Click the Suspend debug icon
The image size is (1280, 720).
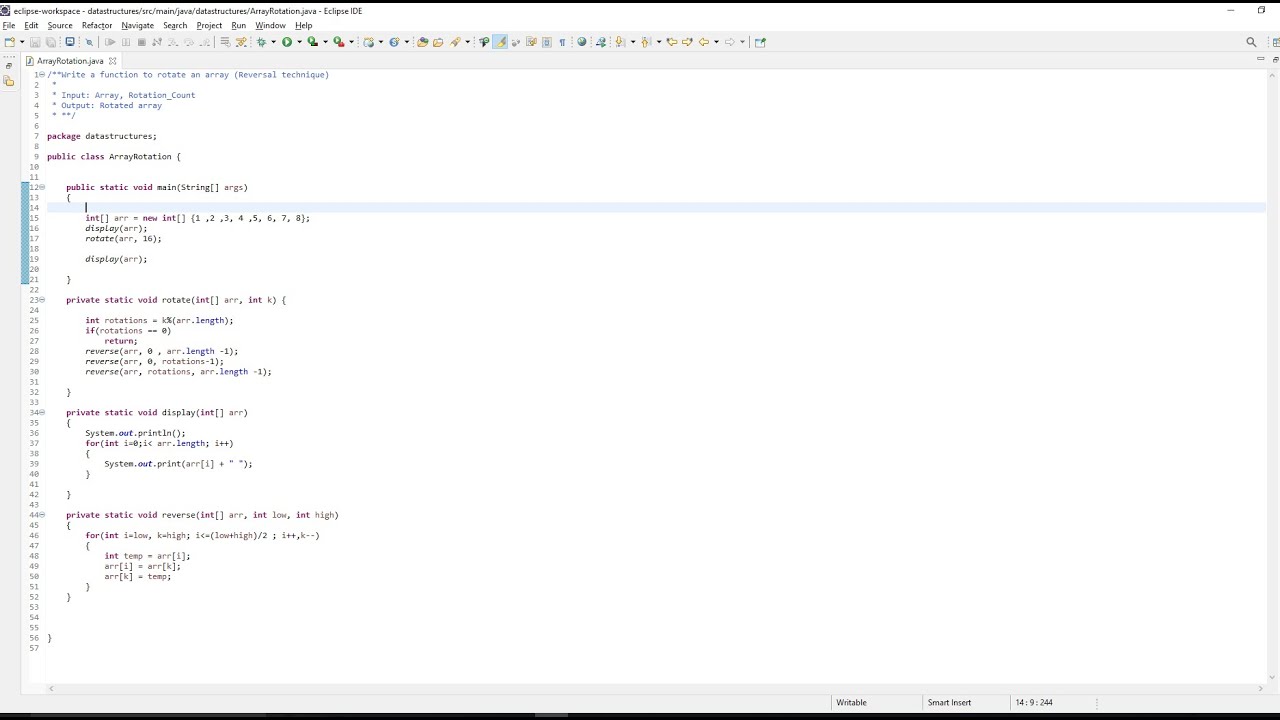pos(126,42)
